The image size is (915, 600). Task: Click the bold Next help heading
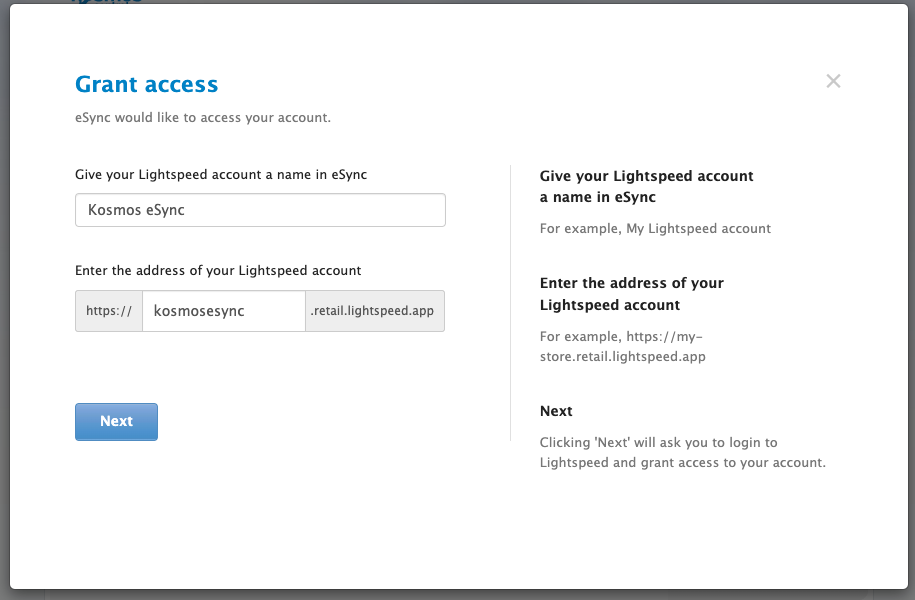click(x=556, y=411)
